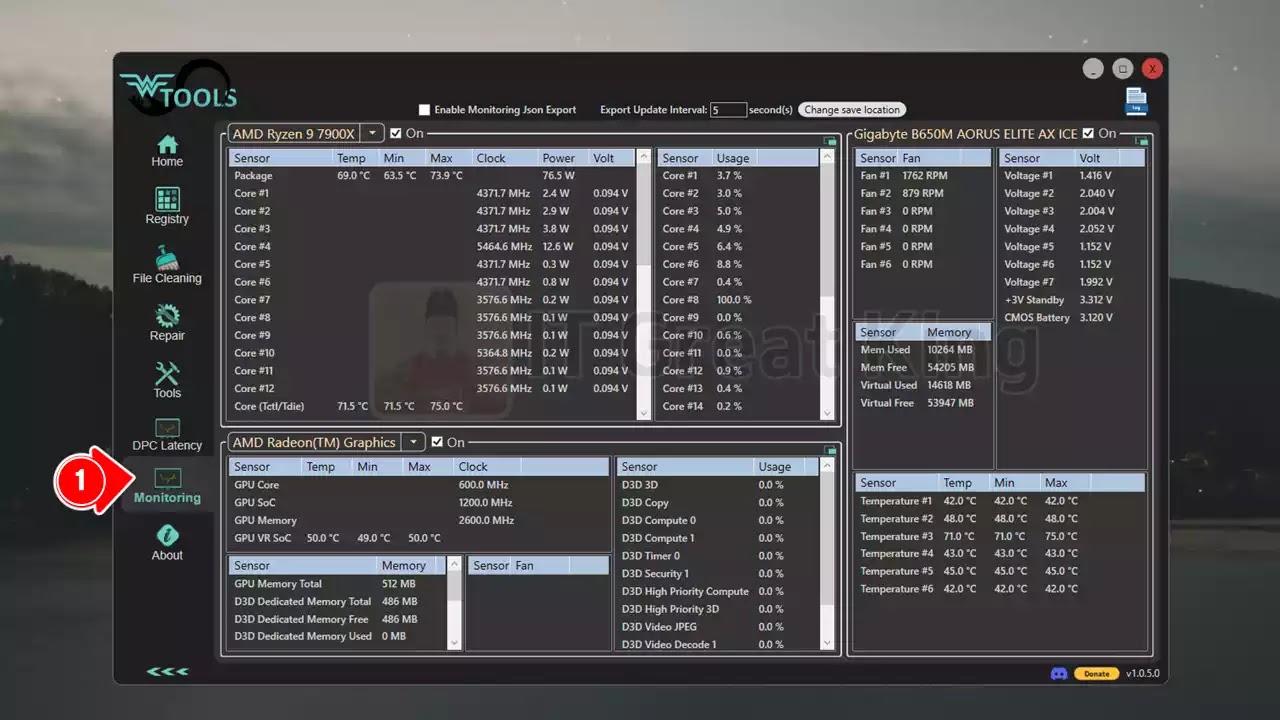This screenshot has width=1280, height=720.
Task: Select the +3V Standby row
Action: 1073,300
